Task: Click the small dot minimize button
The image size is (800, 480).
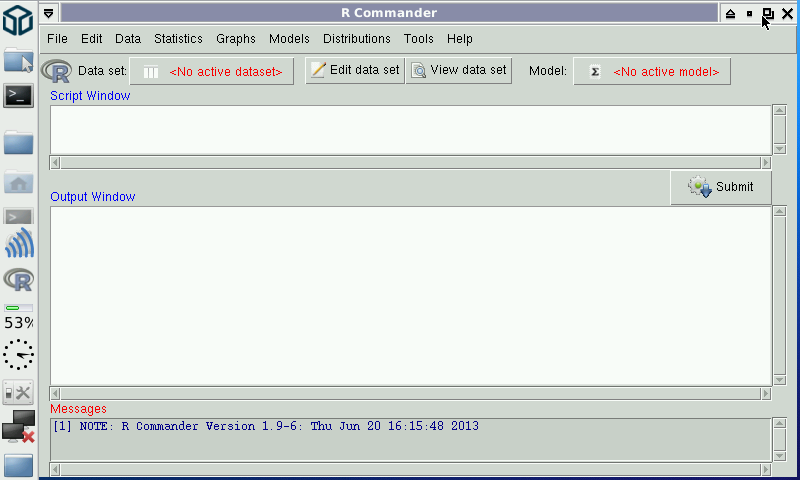Action: click(x=749, y=14)
